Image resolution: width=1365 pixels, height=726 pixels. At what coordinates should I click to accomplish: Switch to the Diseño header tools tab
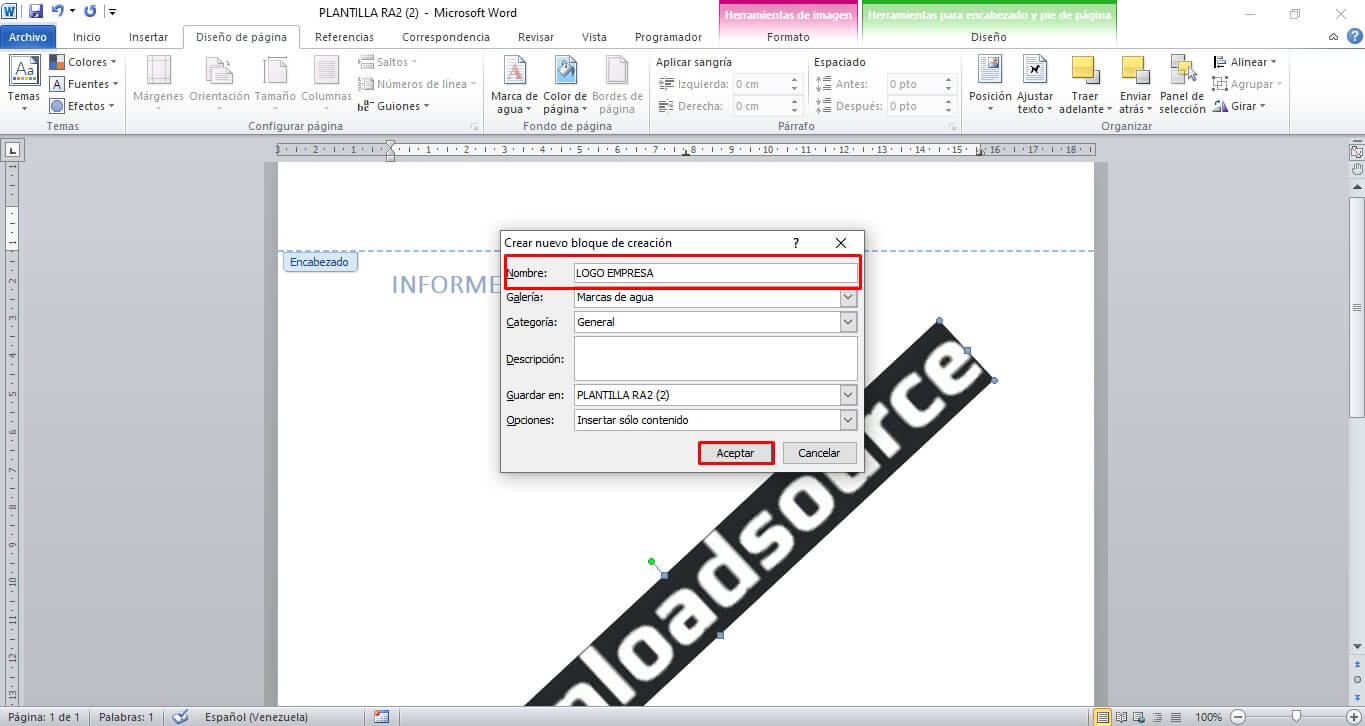click(x=988, y=37)
